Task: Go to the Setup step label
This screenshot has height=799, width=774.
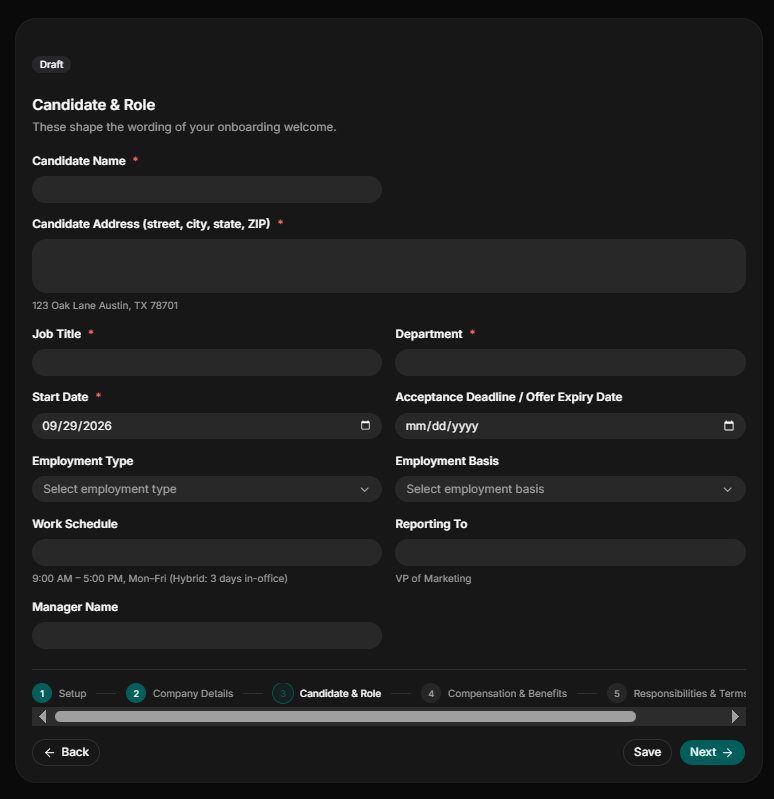Action: click(x=72, y=694)
